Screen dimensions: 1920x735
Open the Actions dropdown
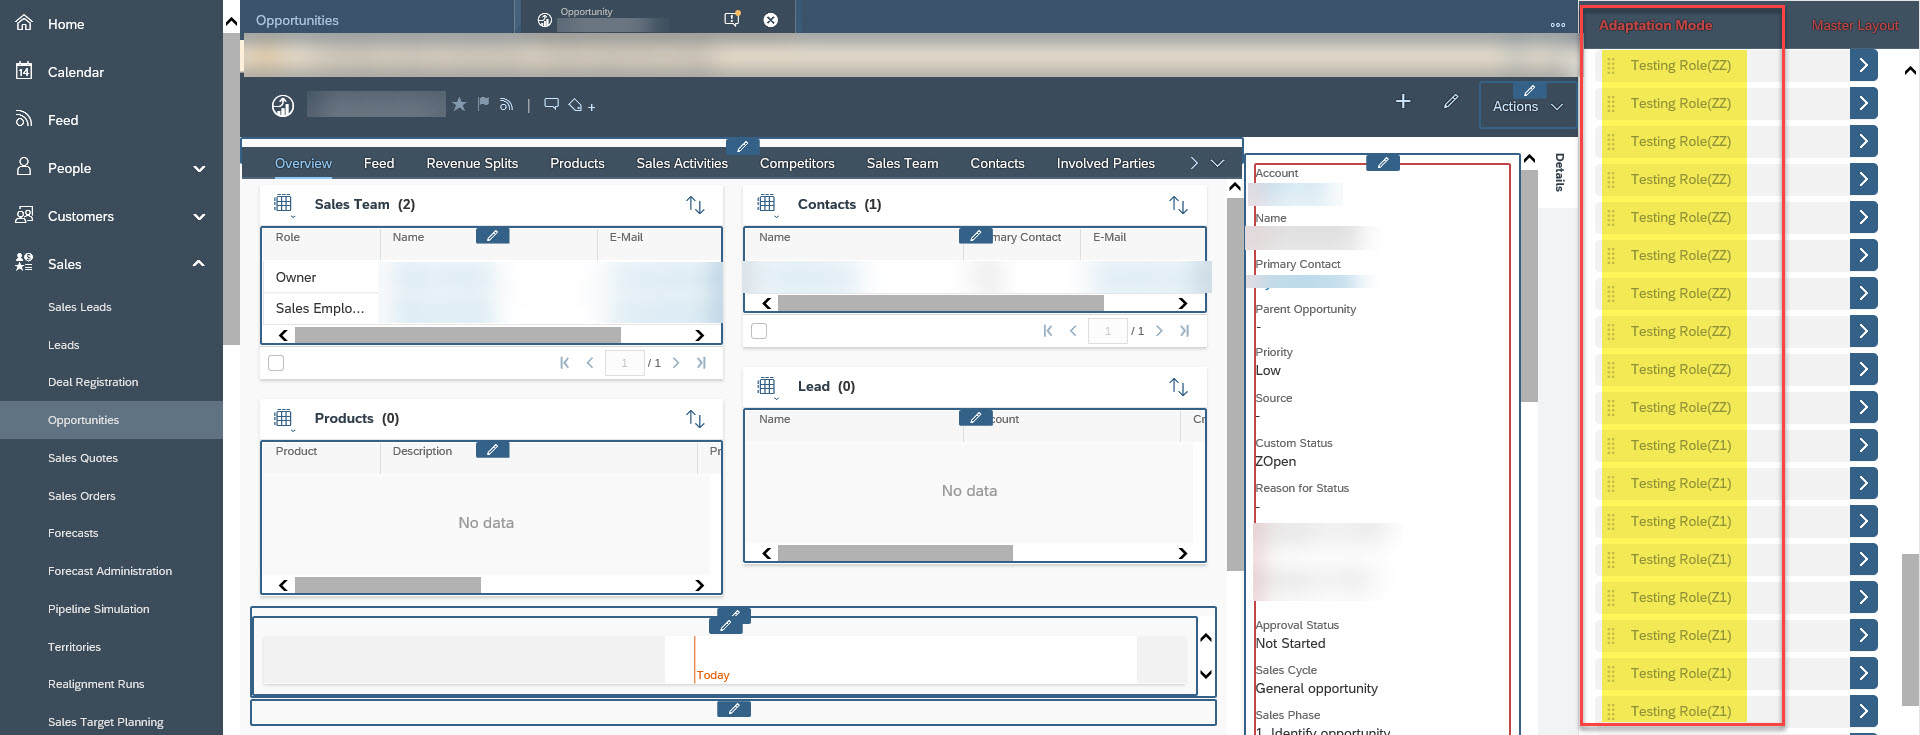(x=1527, y=107)
